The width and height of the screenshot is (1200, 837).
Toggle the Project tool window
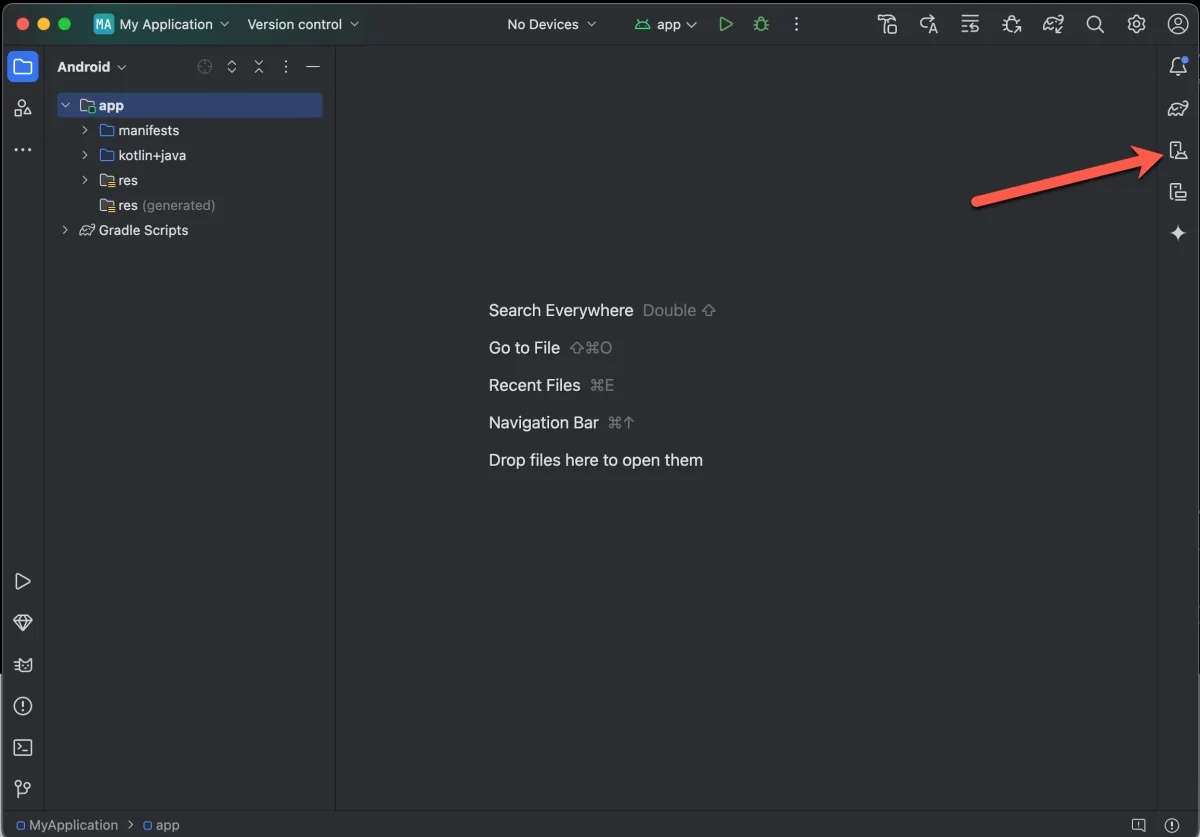coord(22,67)
